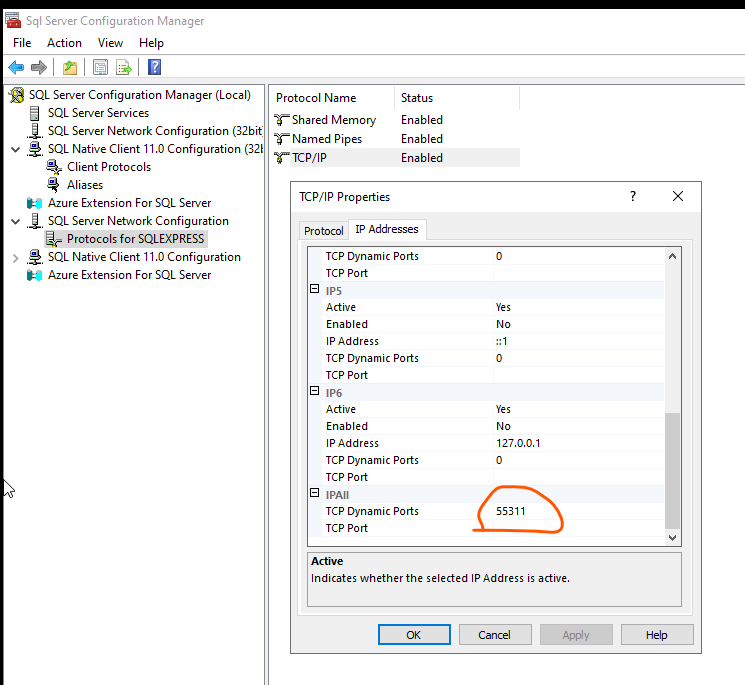This screenshot has width=745, height=685.
Task: Select the bottom Azure Extension For SQL Server
Action: pos(129,275)
